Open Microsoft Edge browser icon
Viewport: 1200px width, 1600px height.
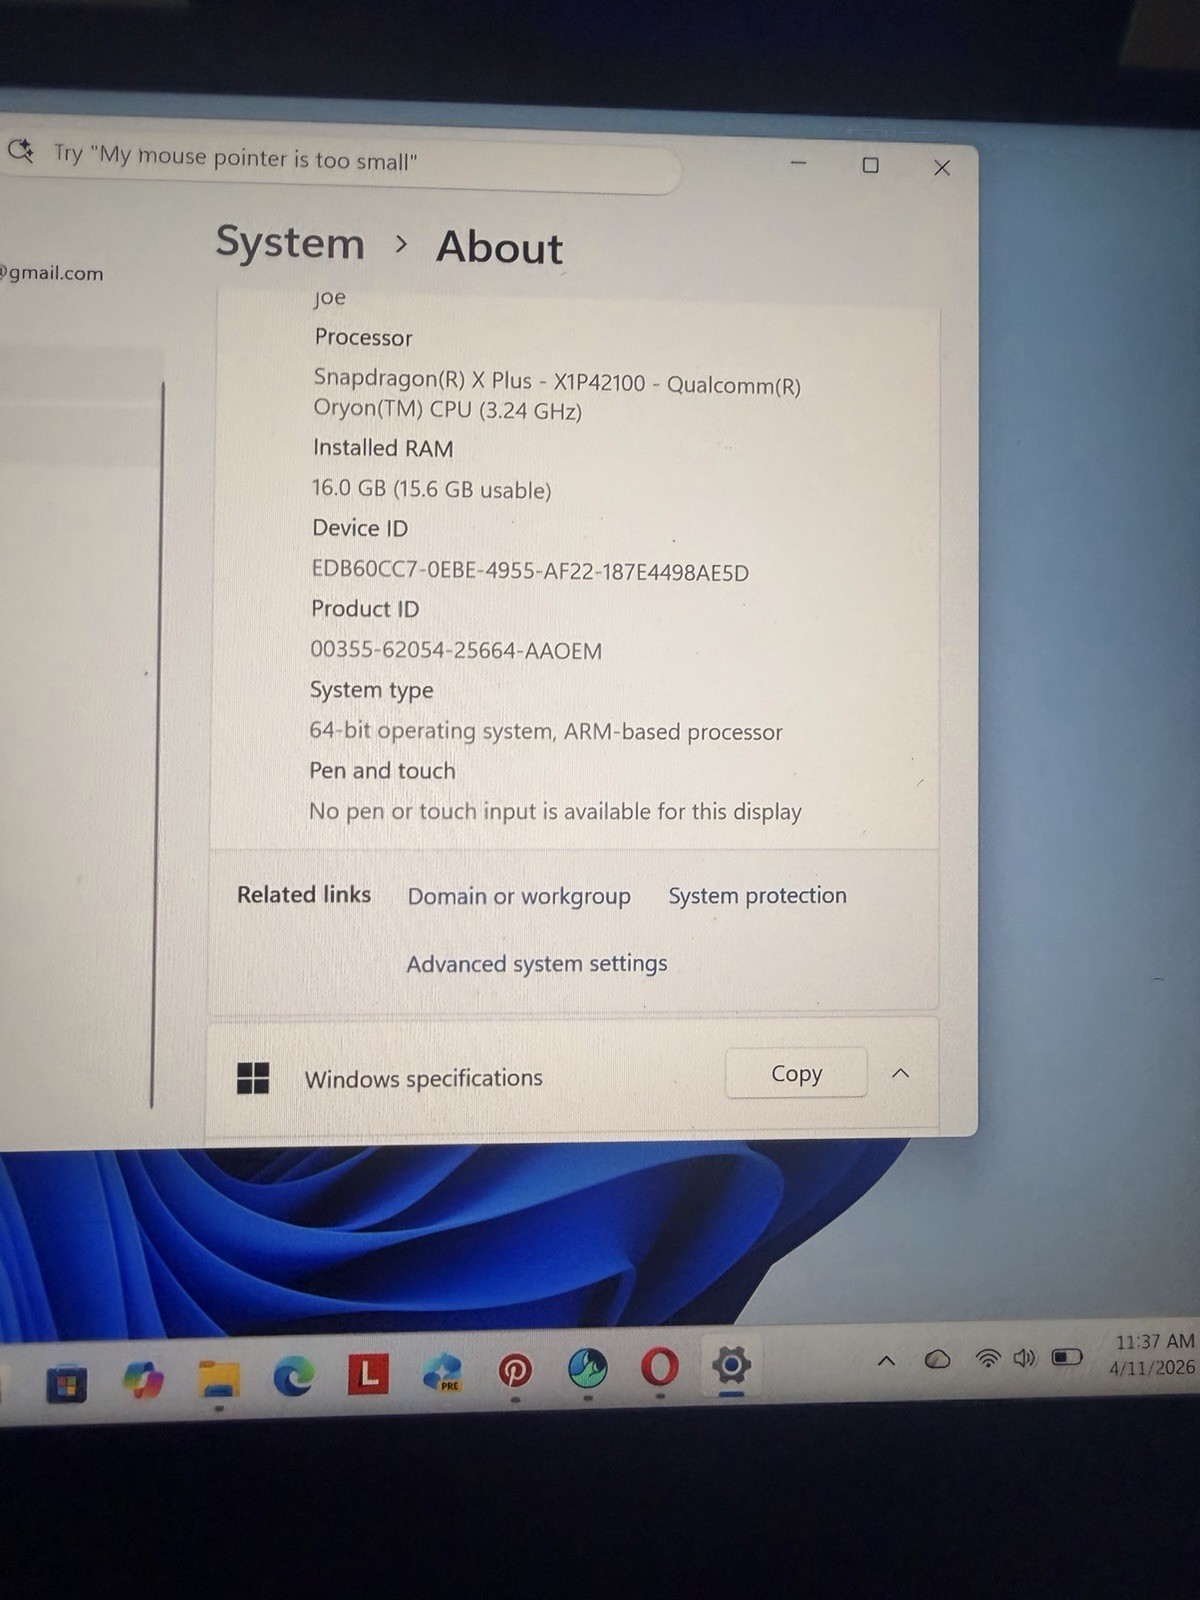[x=294, y=1376]
